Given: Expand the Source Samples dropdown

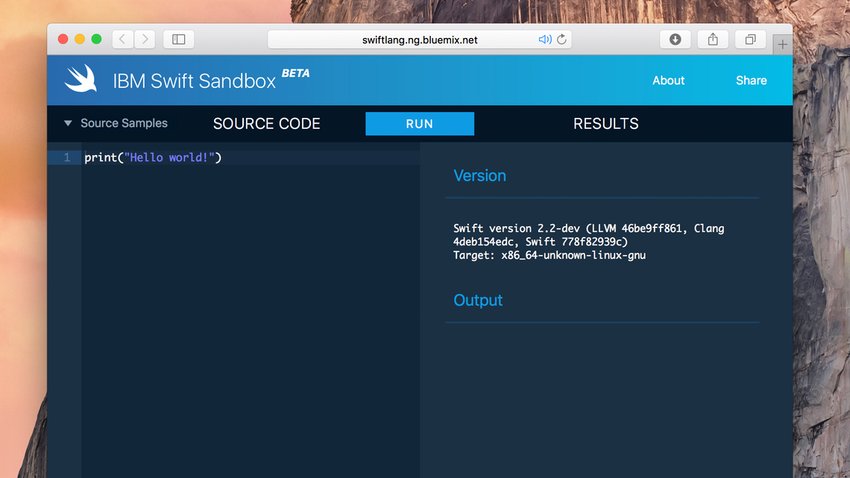Looking at the screenshot, I should [x=115, y=123].
